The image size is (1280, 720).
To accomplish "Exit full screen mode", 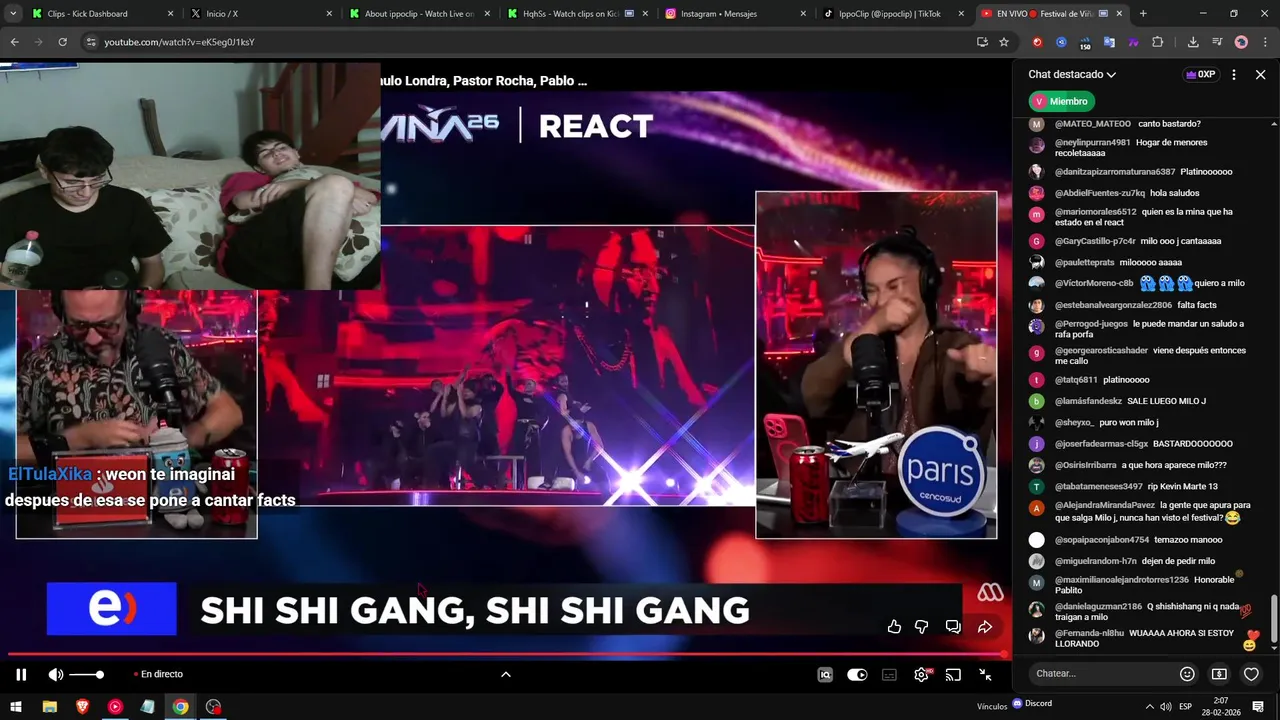I will click(x=985, y=675).
